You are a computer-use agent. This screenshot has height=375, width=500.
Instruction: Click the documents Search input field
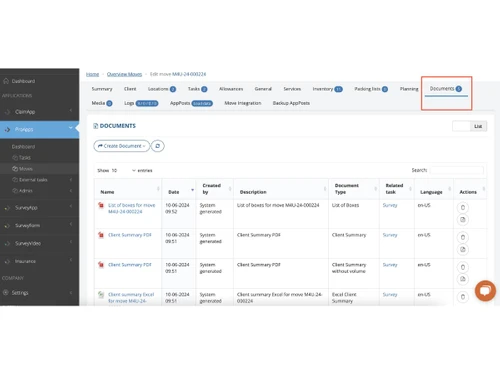(457, 170)
